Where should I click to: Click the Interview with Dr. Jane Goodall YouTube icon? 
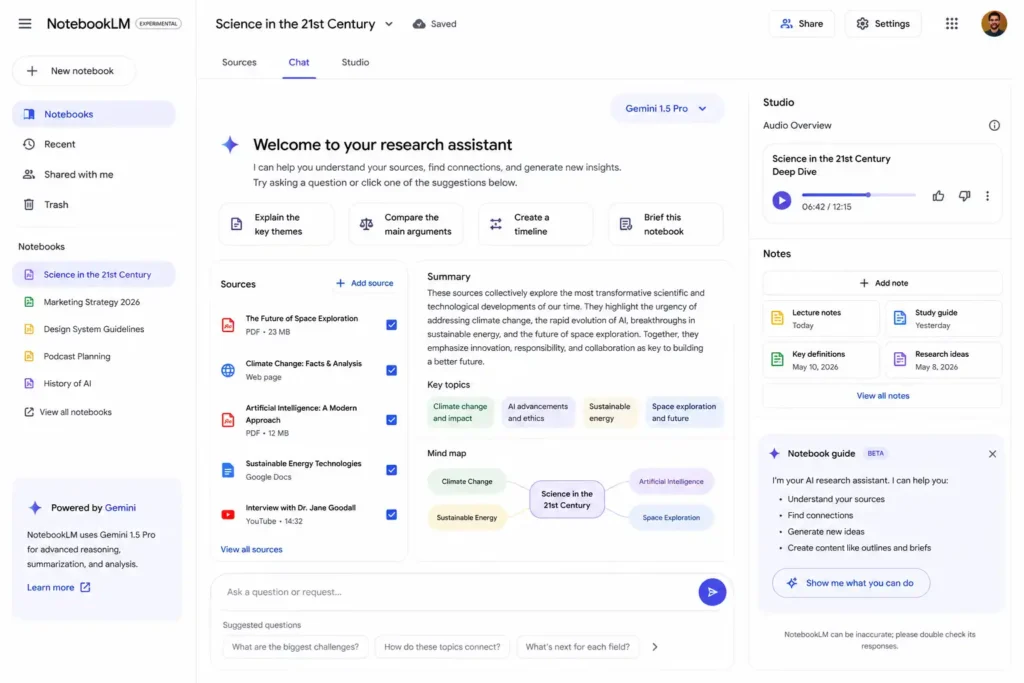pyautogui.click(x=228, y=515)
